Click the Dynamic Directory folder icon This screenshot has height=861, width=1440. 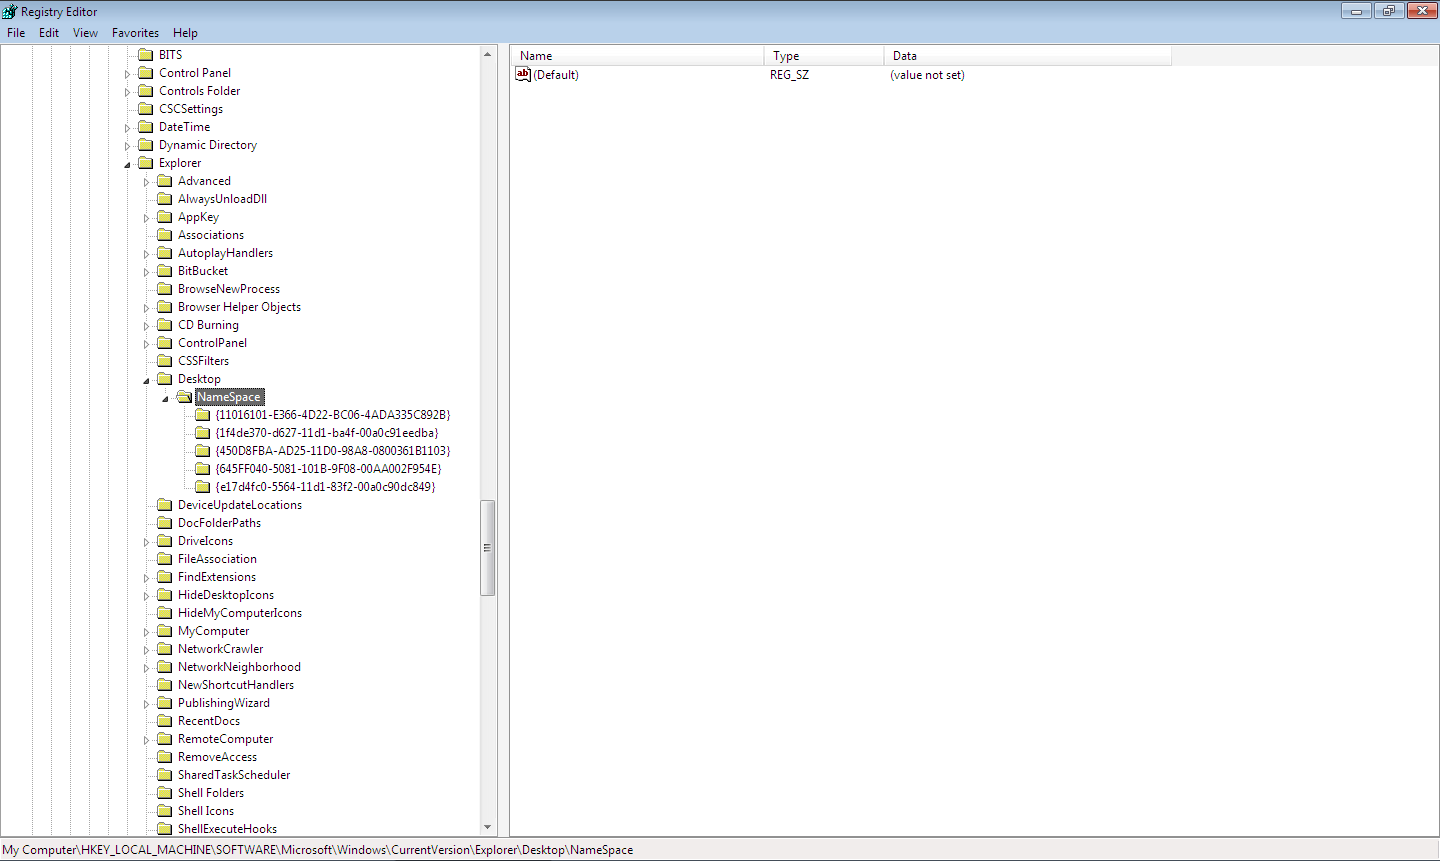pos(145,145)
